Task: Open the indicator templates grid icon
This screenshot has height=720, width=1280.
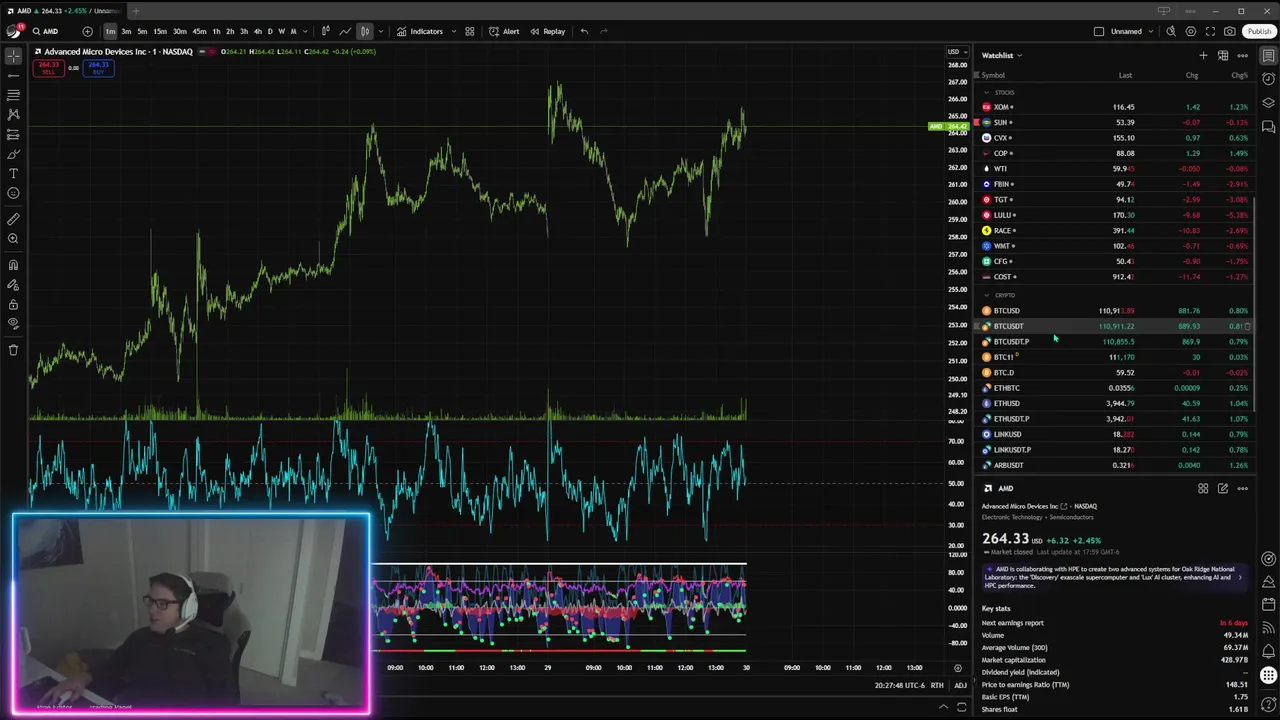Action: point(469,31)
